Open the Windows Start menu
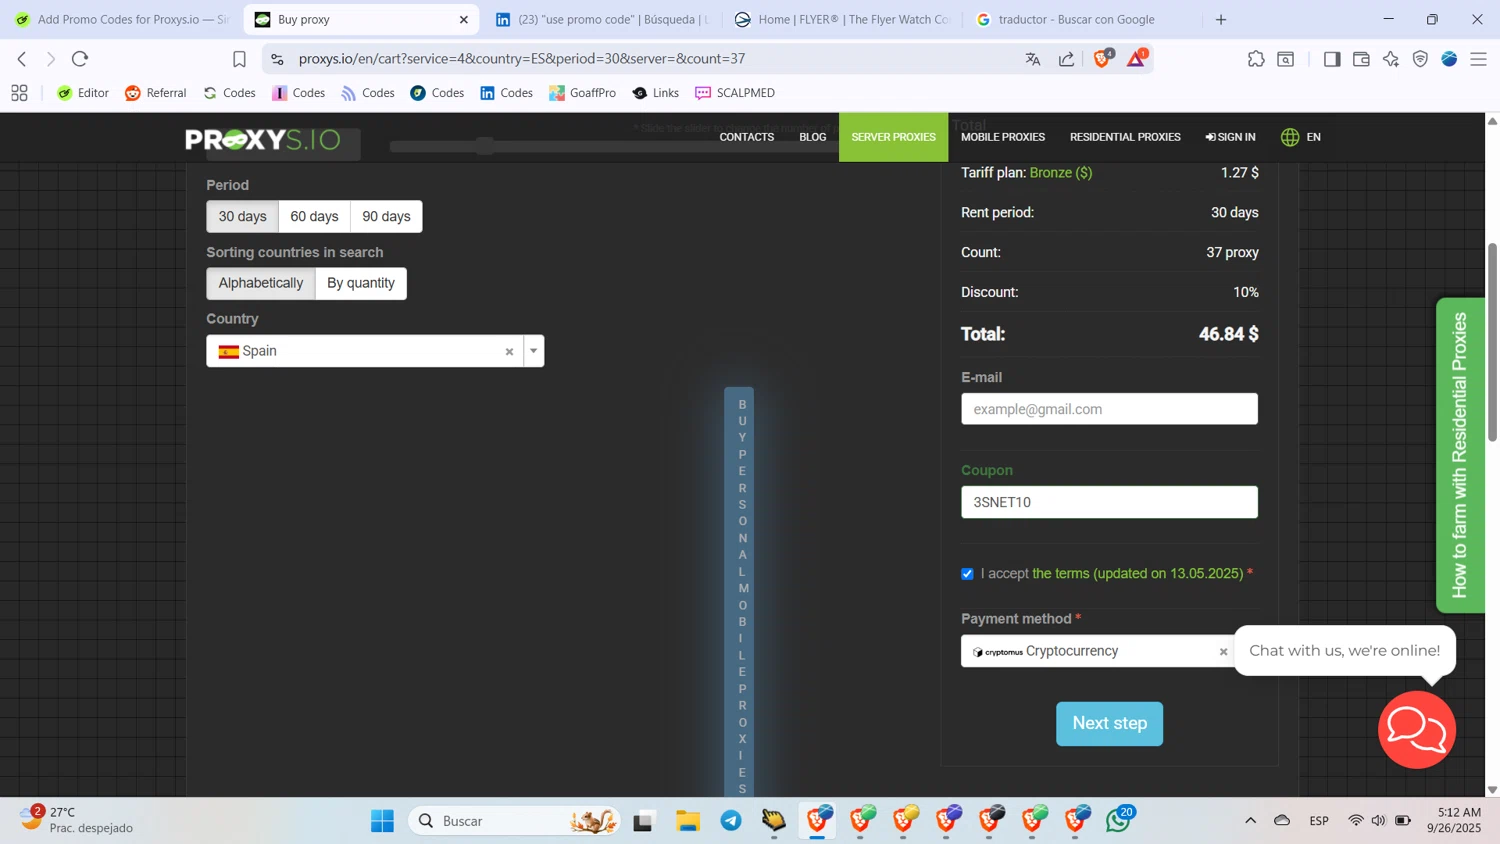Screen dimensions: 1500x844 [x=382, y=821]
